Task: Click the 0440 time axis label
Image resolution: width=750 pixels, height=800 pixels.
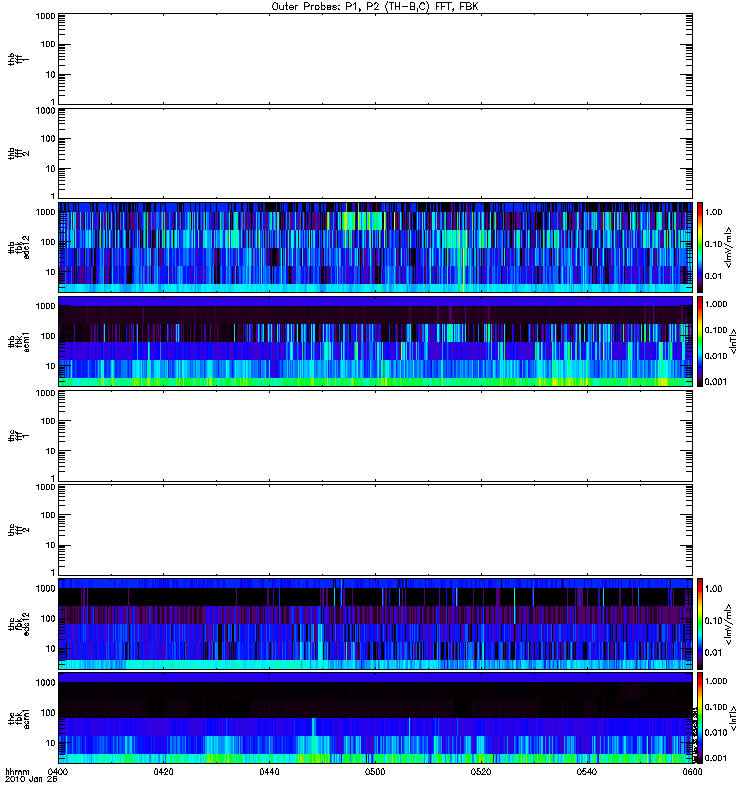Action: point(269,771)
